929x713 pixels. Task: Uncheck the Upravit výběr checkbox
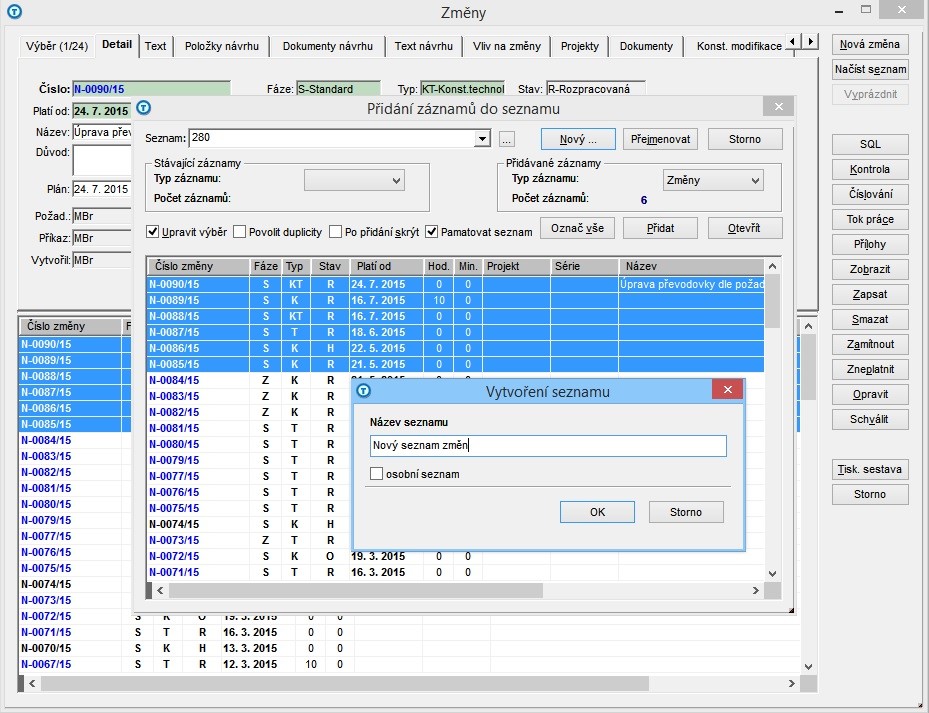pyautogui.click(x=152, y=232)
